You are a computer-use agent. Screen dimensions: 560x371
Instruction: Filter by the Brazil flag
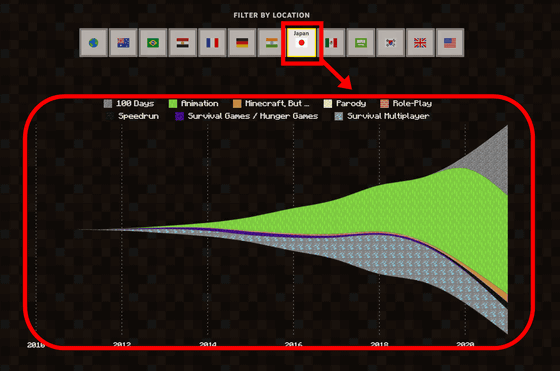153,43
